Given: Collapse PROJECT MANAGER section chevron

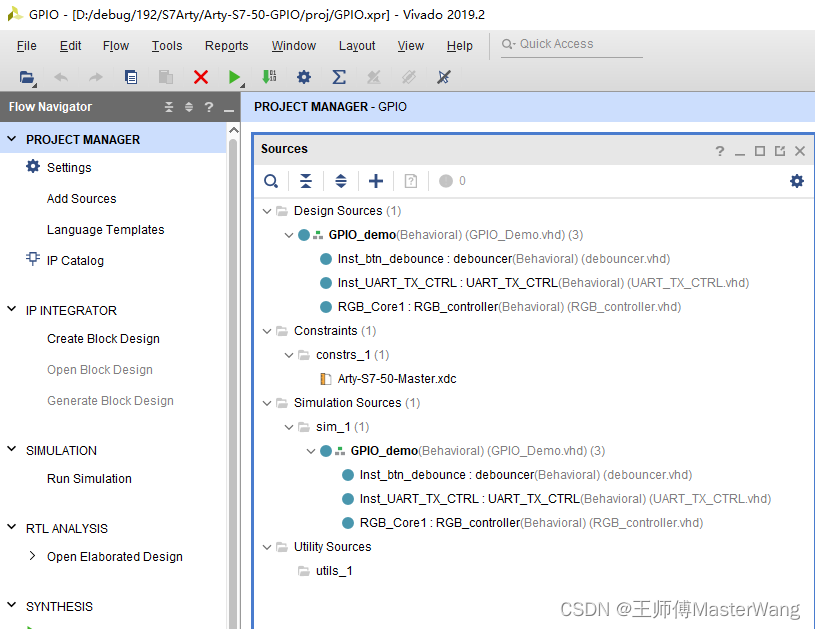Looking at the screenshot, I should point(11,139).
